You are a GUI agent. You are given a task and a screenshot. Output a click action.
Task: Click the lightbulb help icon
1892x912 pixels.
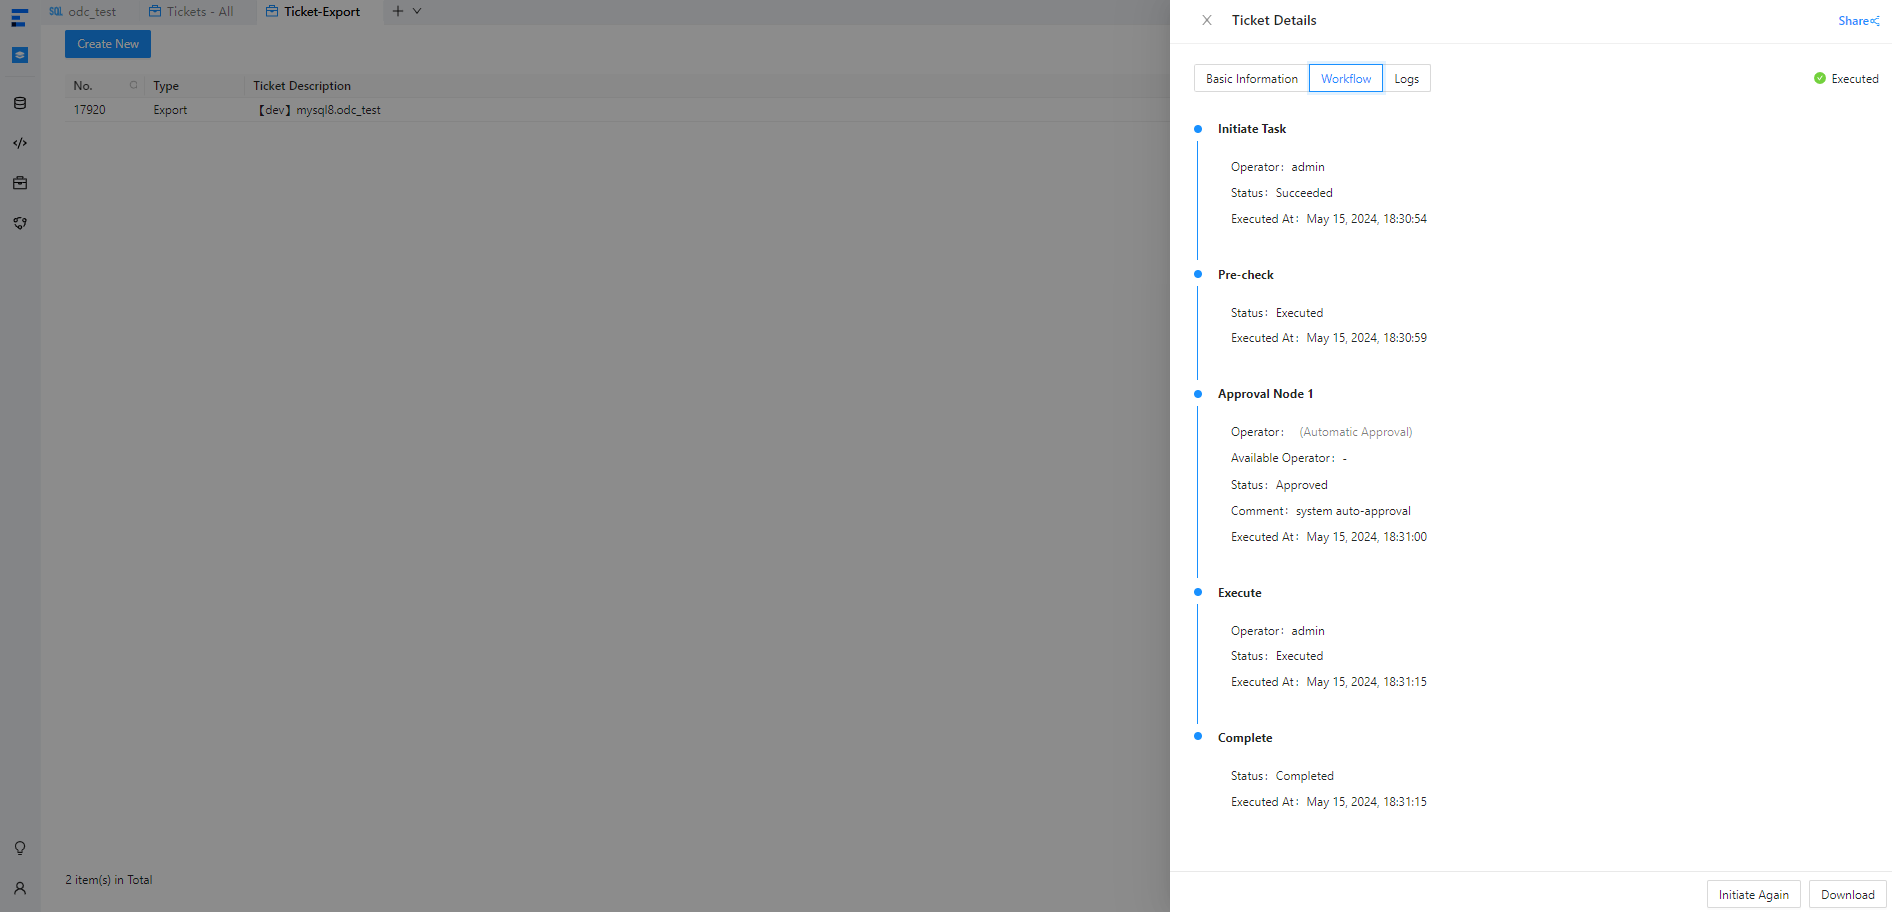(x=20, y=848)
